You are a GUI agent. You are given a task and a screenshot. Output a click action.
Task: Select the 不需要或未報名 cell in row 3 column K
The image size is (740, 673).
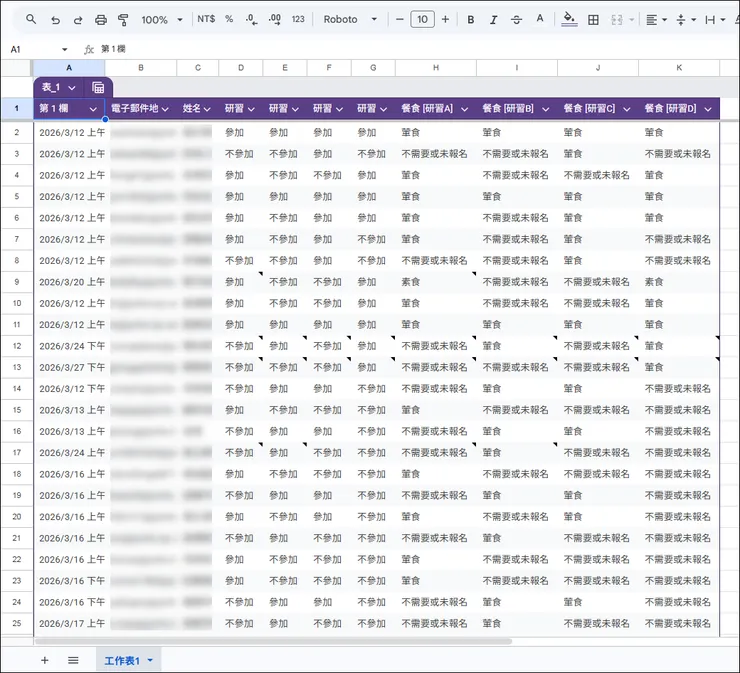click(679, 154)
